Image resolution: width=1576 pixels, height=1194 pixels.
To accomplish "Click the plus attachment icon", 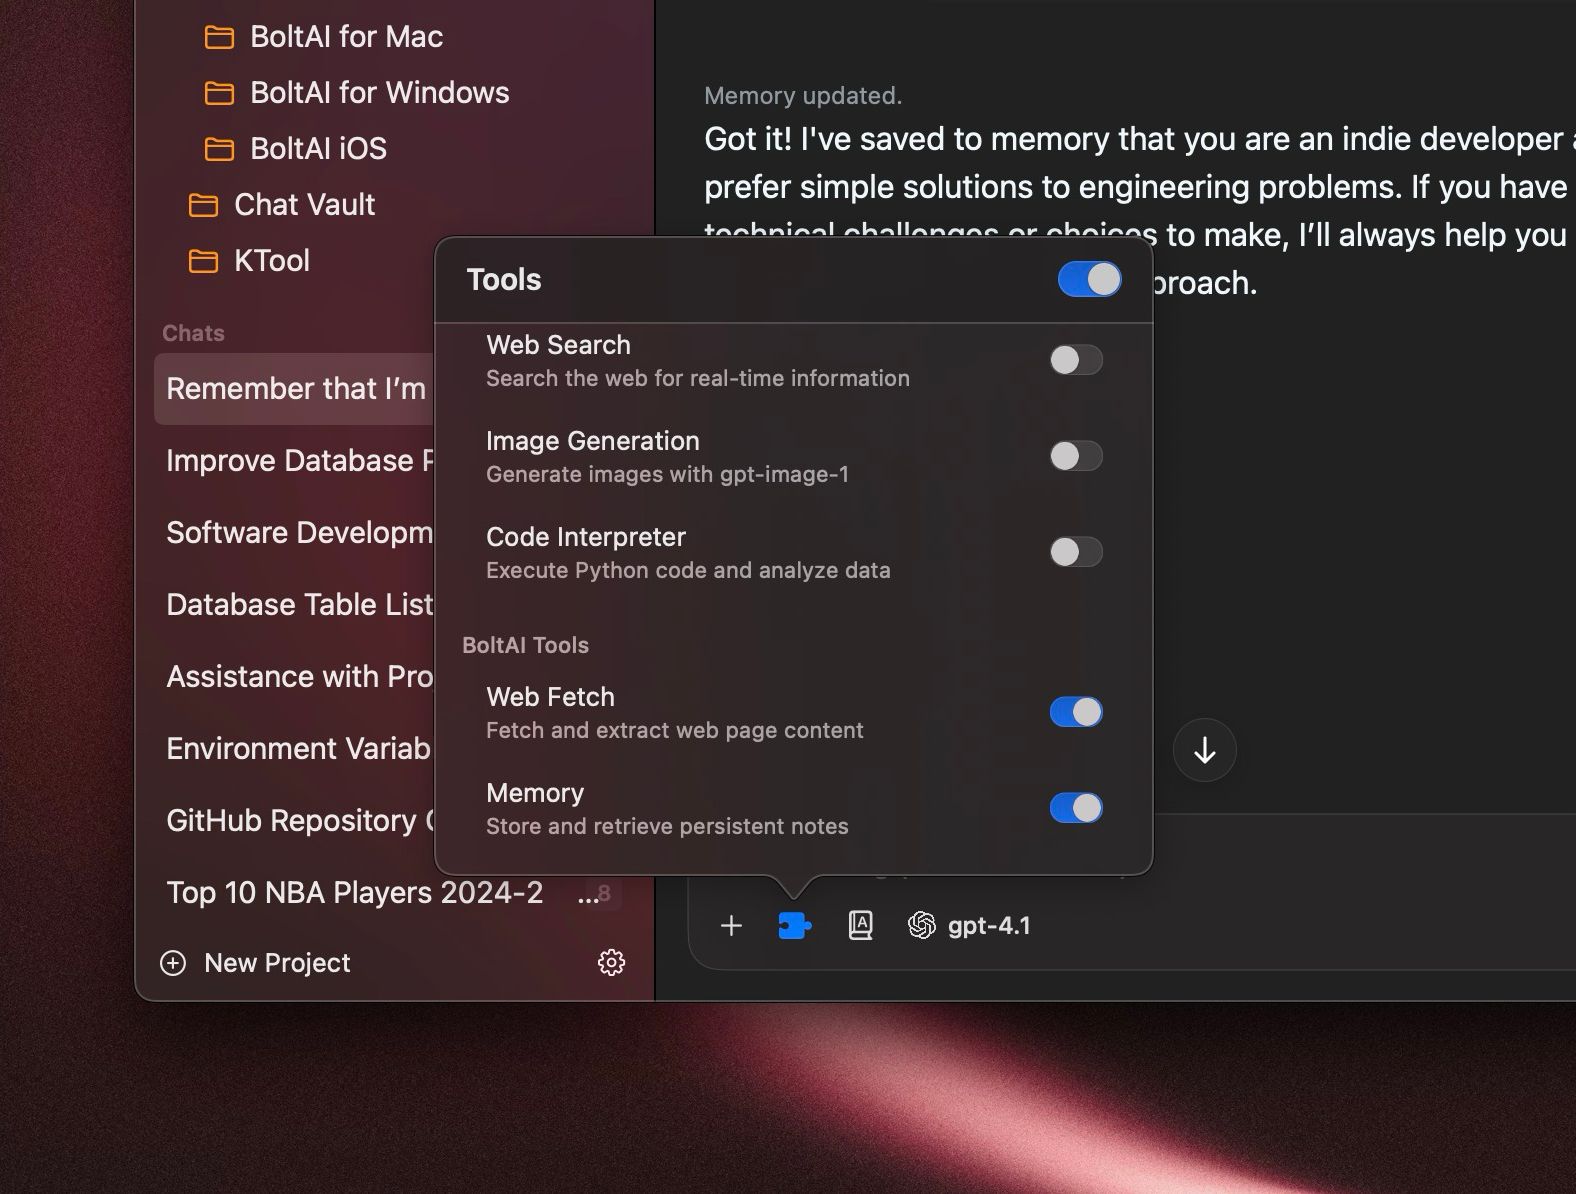I will point(731,926).
